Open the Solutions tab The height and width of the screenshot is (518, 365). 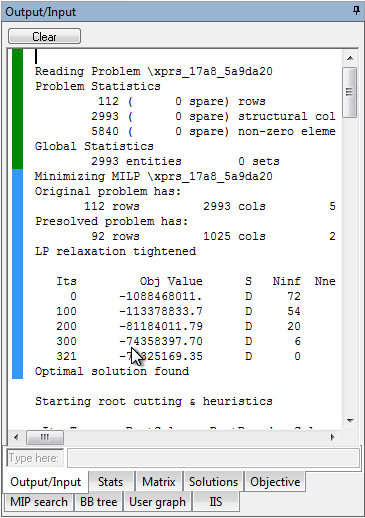click(x=213, y=482)
